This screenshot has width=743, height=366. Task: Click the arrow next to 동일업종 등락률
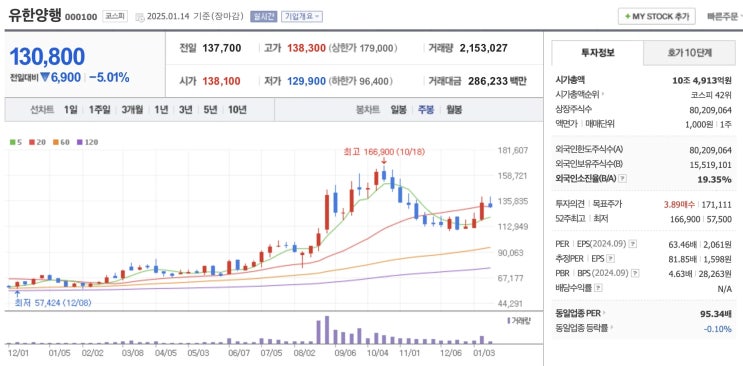[610, 328]
